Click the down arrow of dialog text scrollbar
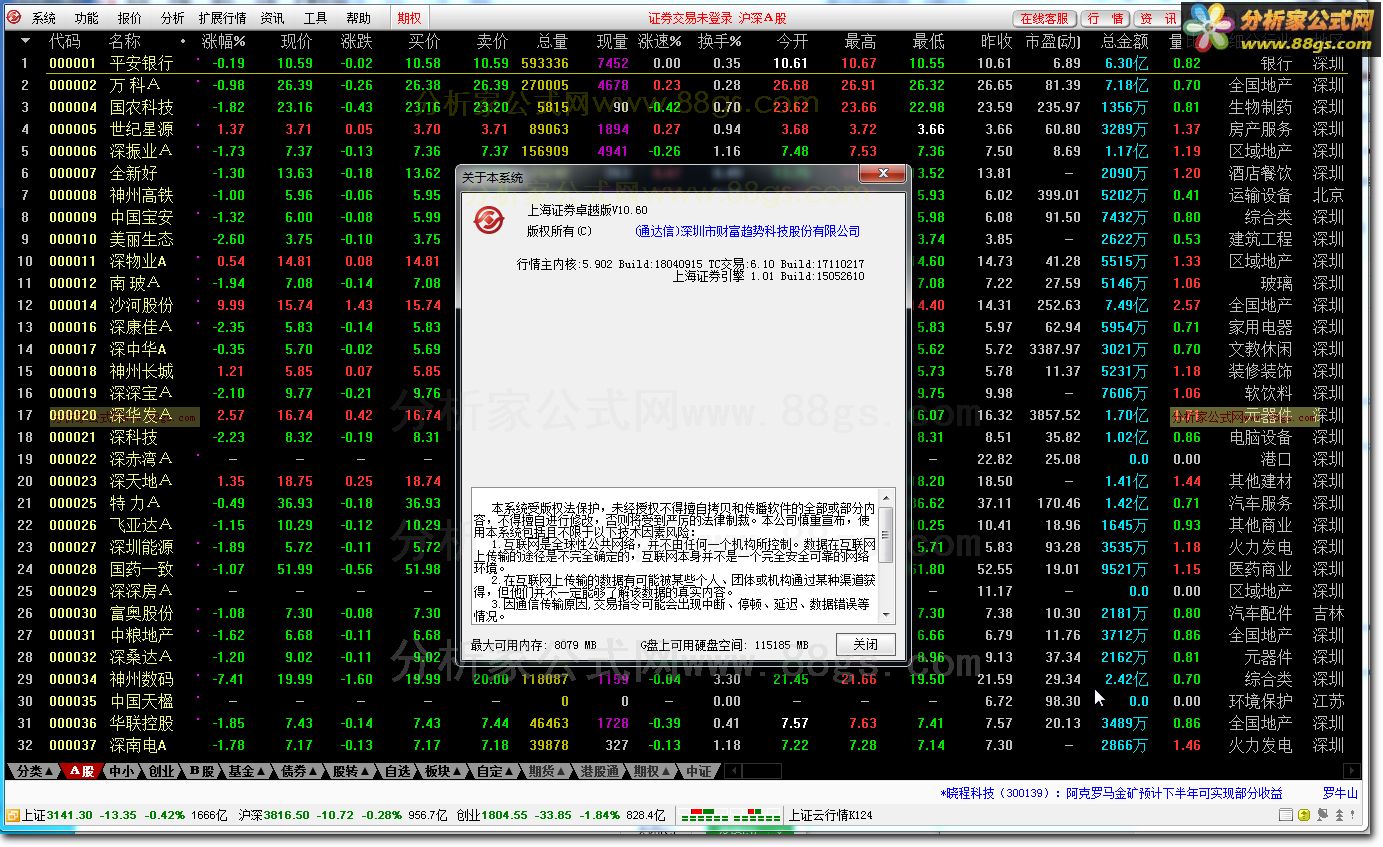 coord(885,616)
